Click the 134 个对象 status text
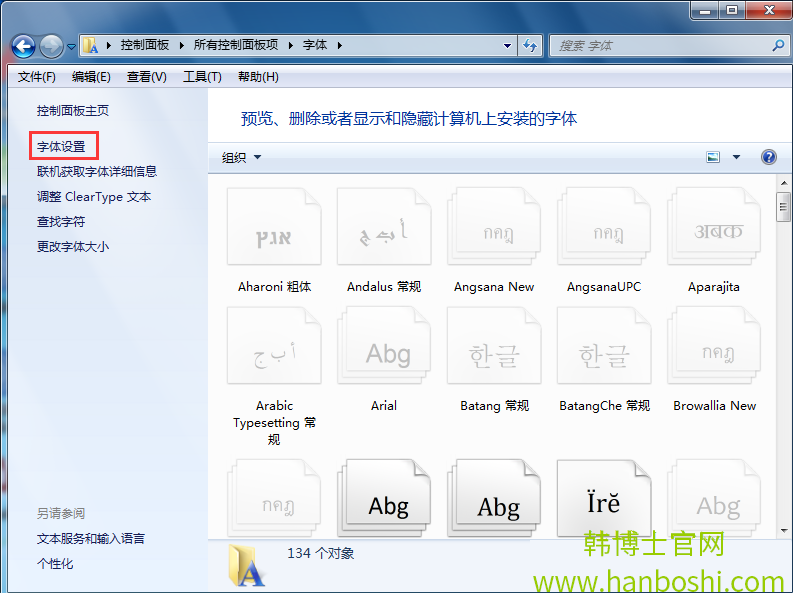This screenshot has width=793, height=593. coord(321,553)
